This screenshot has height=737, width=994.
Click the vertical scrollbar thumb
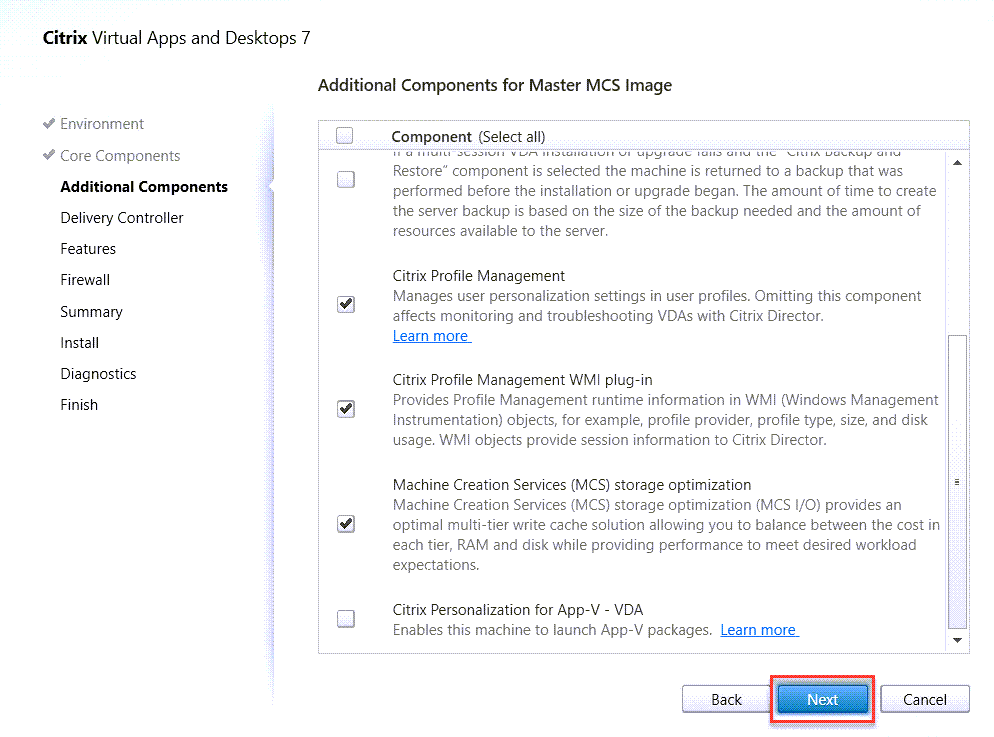957,480
